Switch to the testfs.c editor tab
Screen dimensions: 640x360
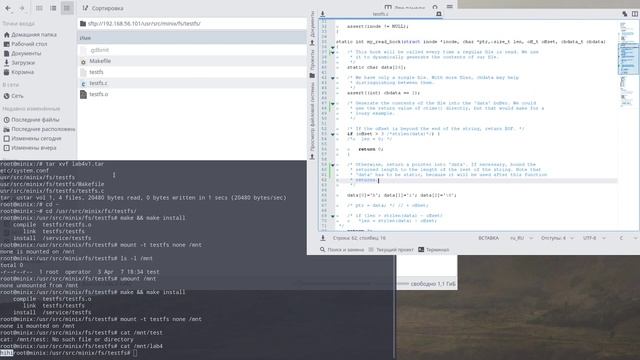pyautogui.click(x=380, y=14)
